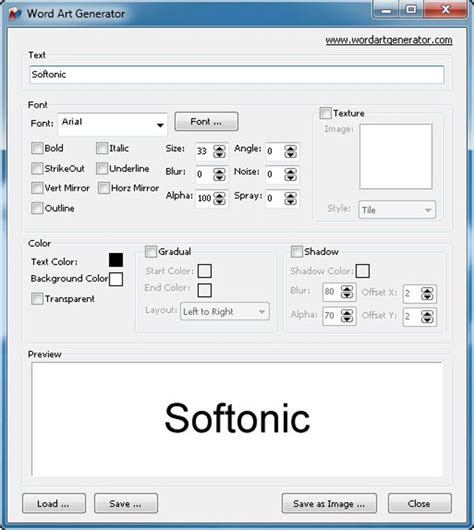This screenshot has width=474, height=530.
Task: Open the Font name dropdown
Action: click(113, 124)
